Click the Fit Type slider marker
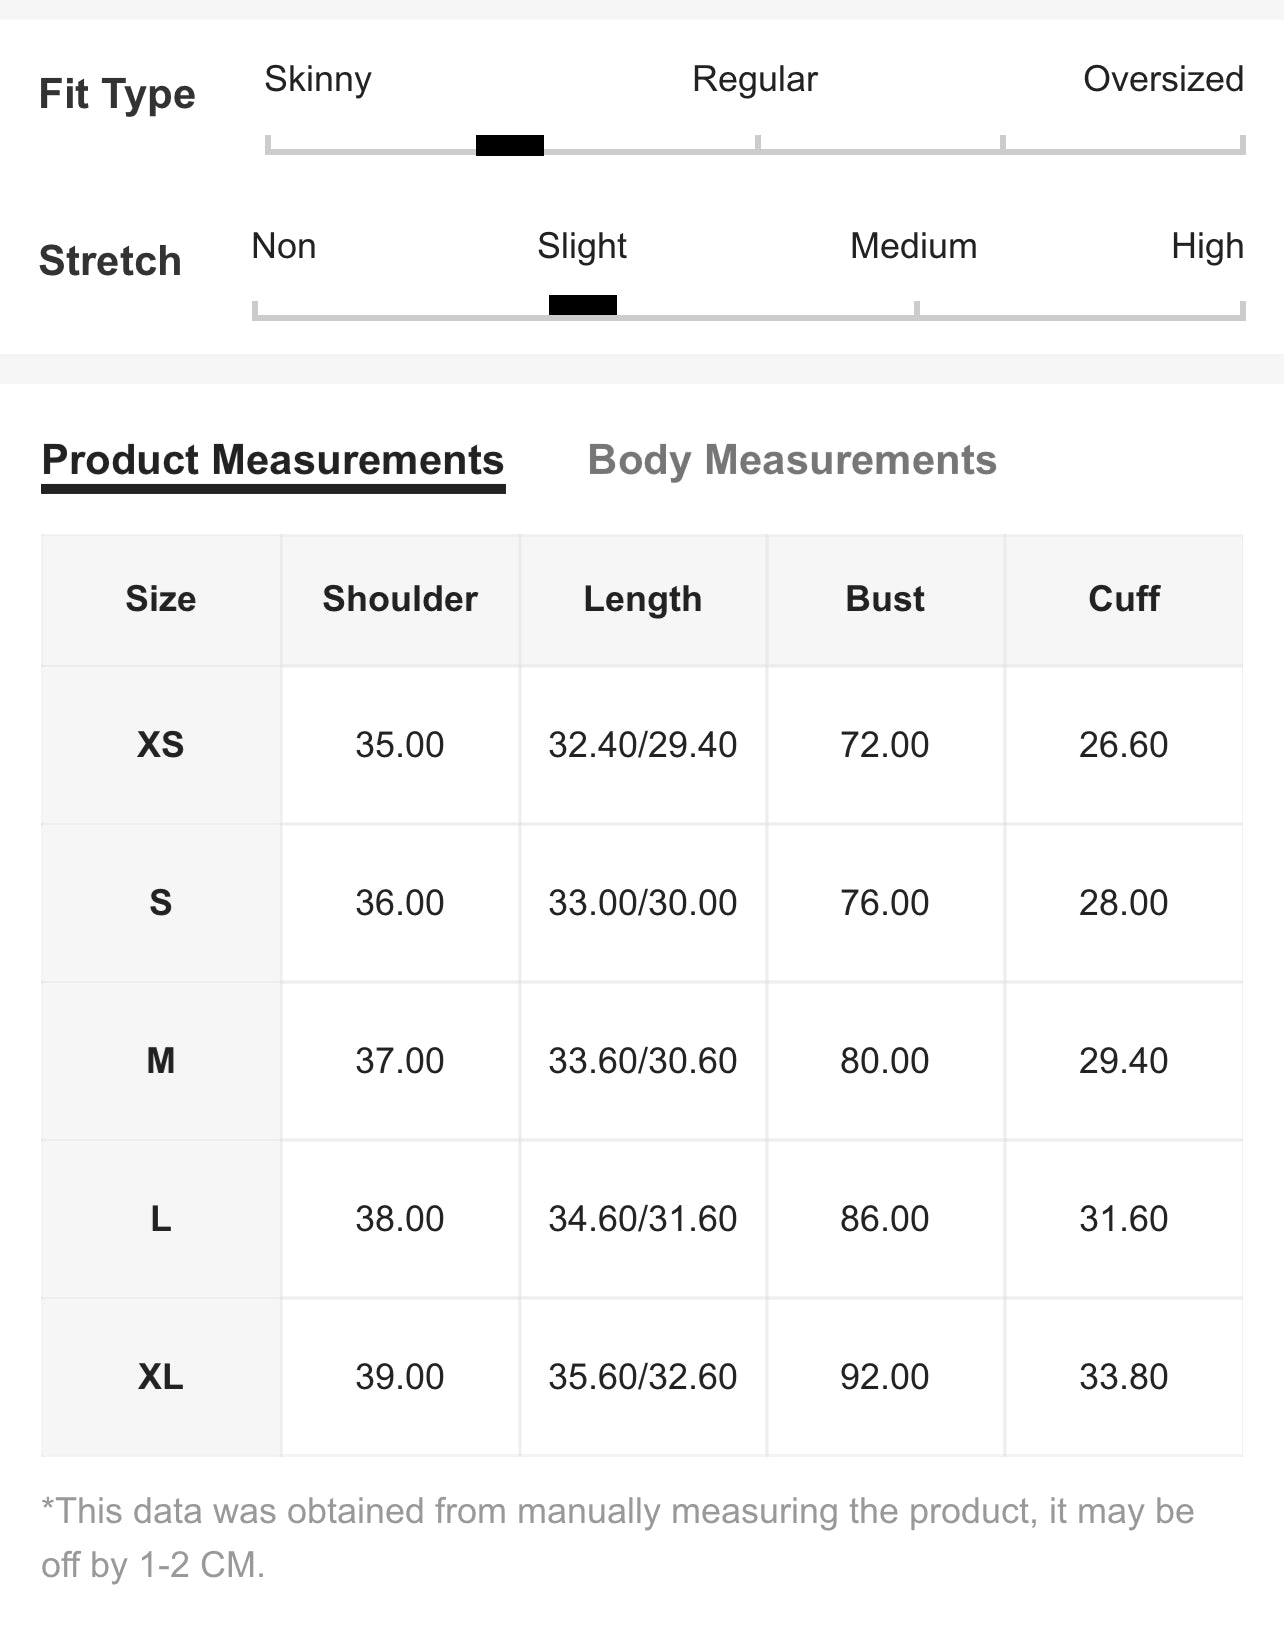1284x1627 pixels. click(x=510, y=146)
